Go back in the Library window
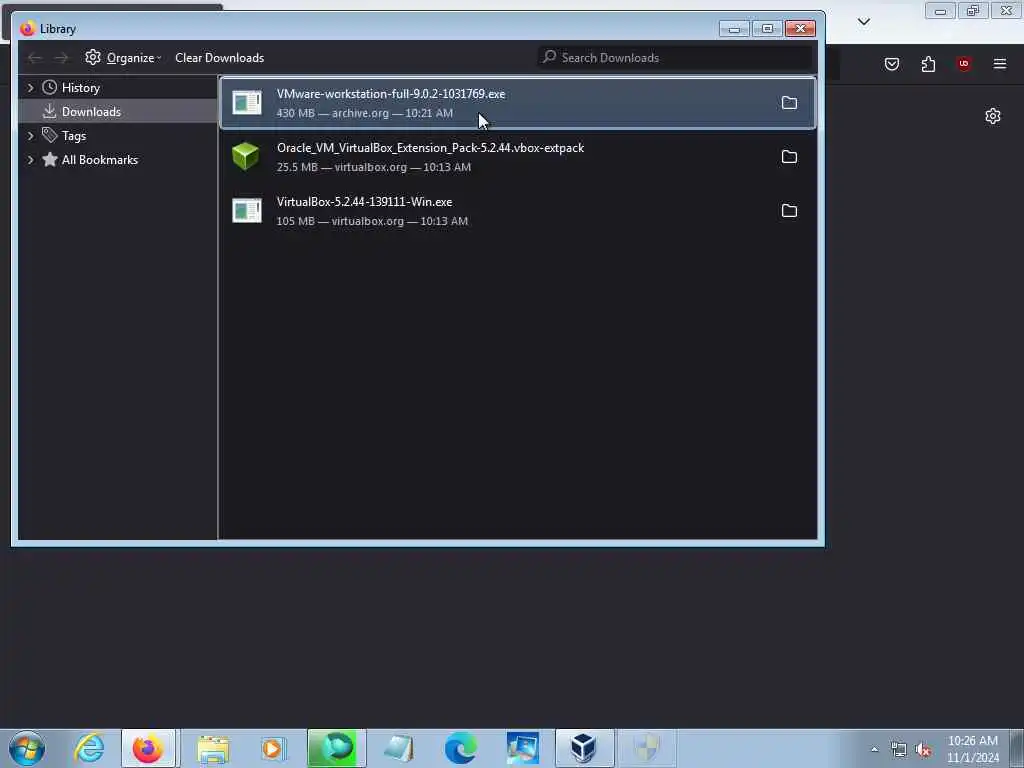 pos(35,58)
